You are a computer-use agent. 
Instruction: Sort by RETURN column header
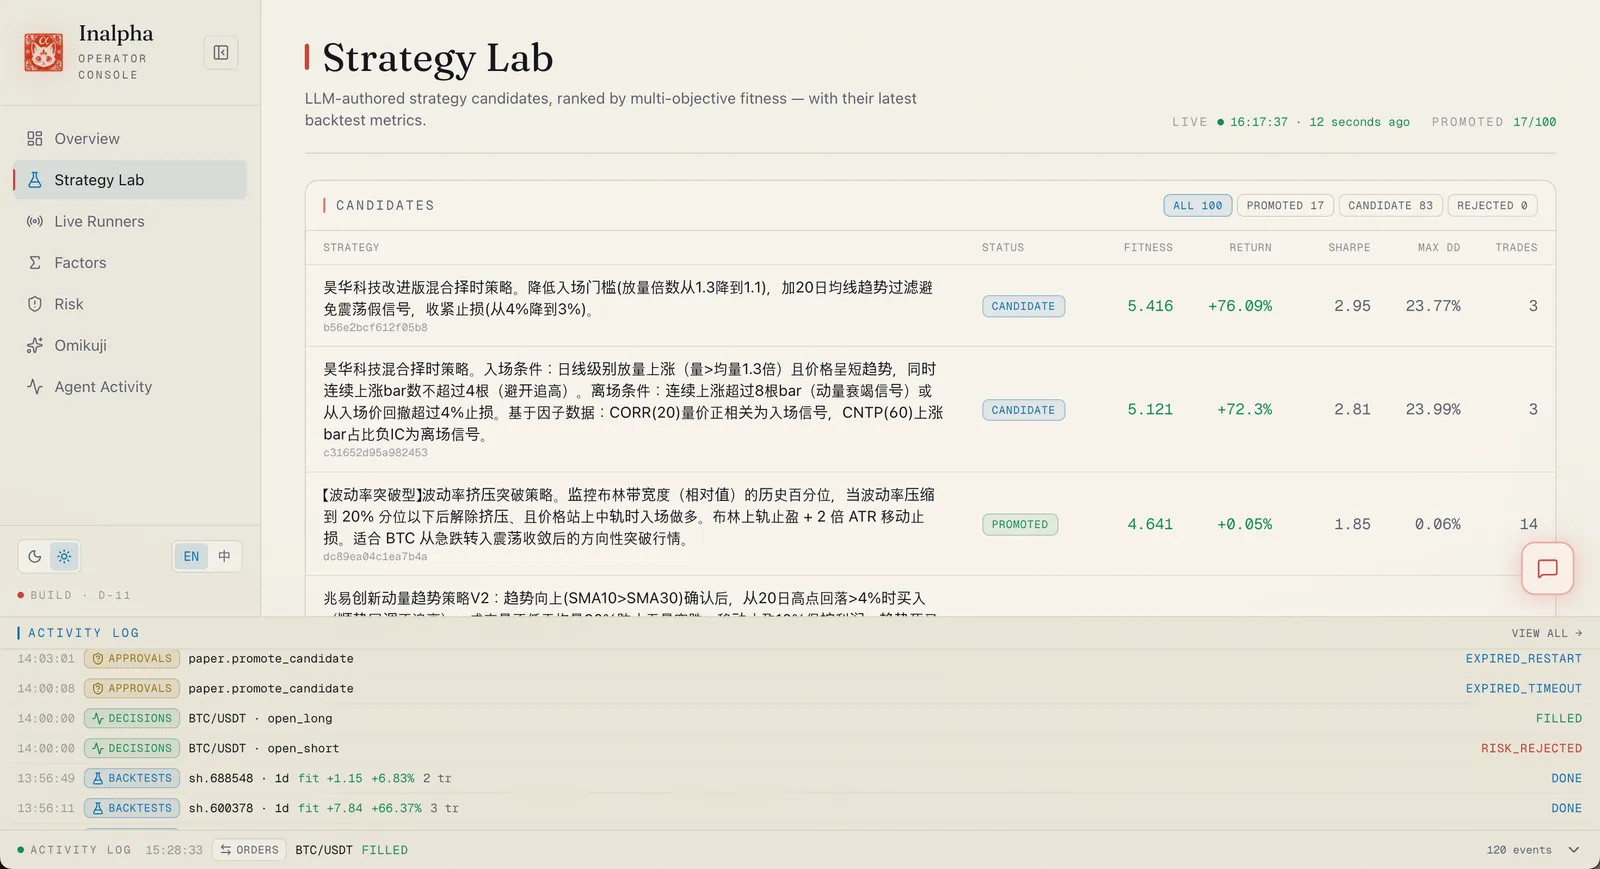tap(1250, 247)
